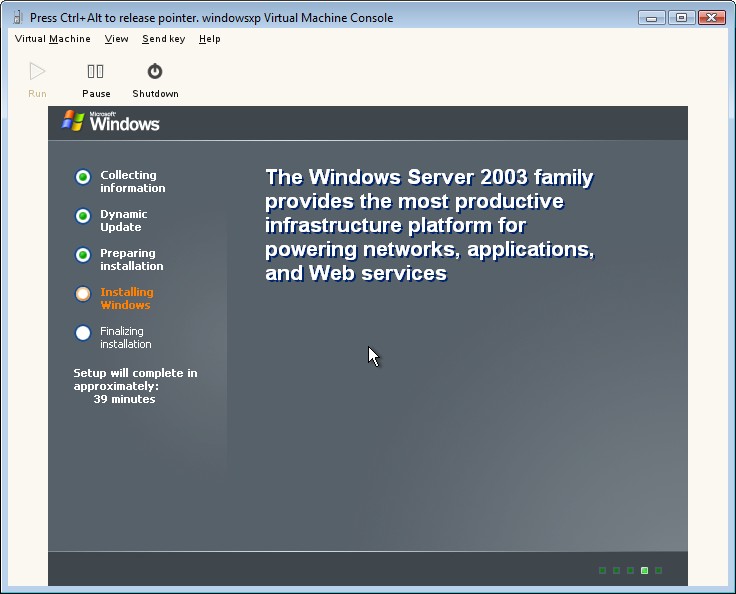Image resolution: width=736 pixels, height=594 pixels.
Task: Click the first dim progress square
Action: (x=603, y=571)
